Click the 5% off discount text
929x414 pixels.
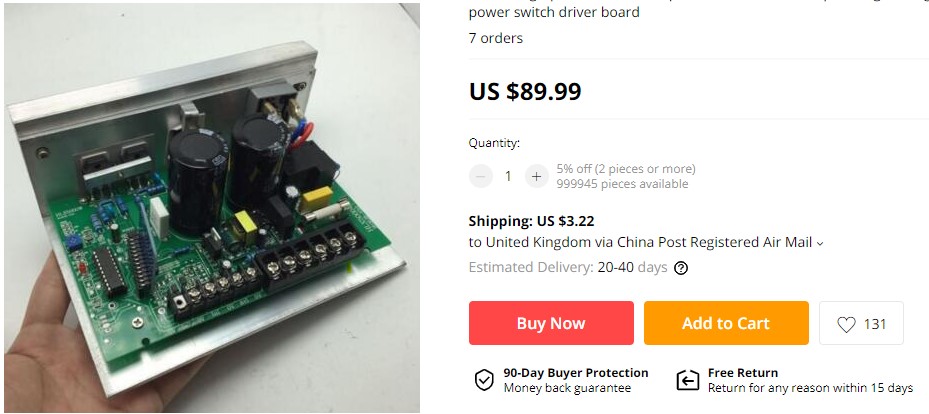(x=626, y=169)
